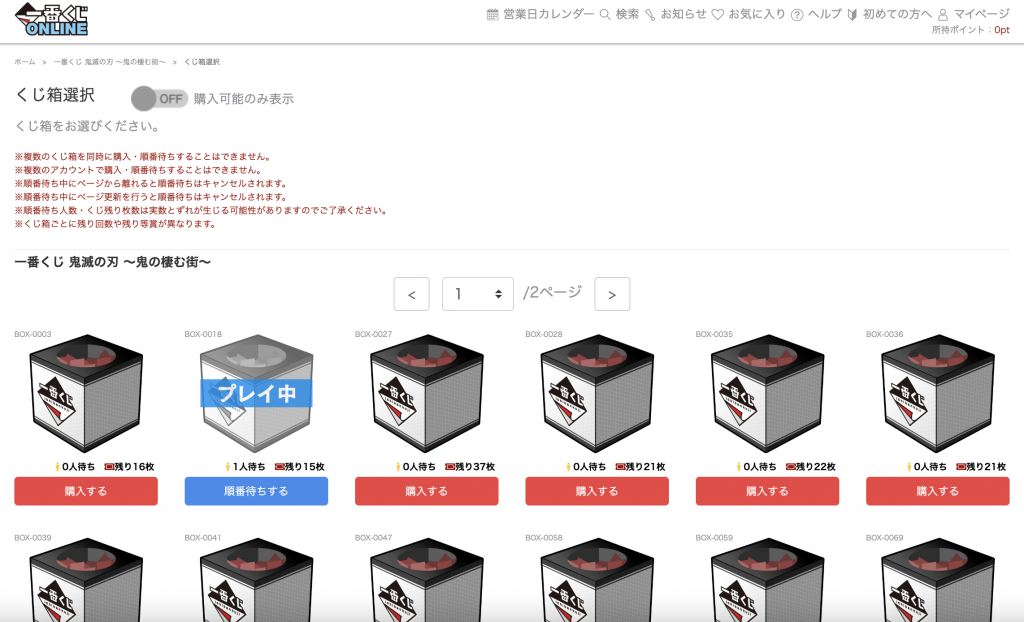
Task: Open お知らせ notifications icon
Action: tap(650, 14)
